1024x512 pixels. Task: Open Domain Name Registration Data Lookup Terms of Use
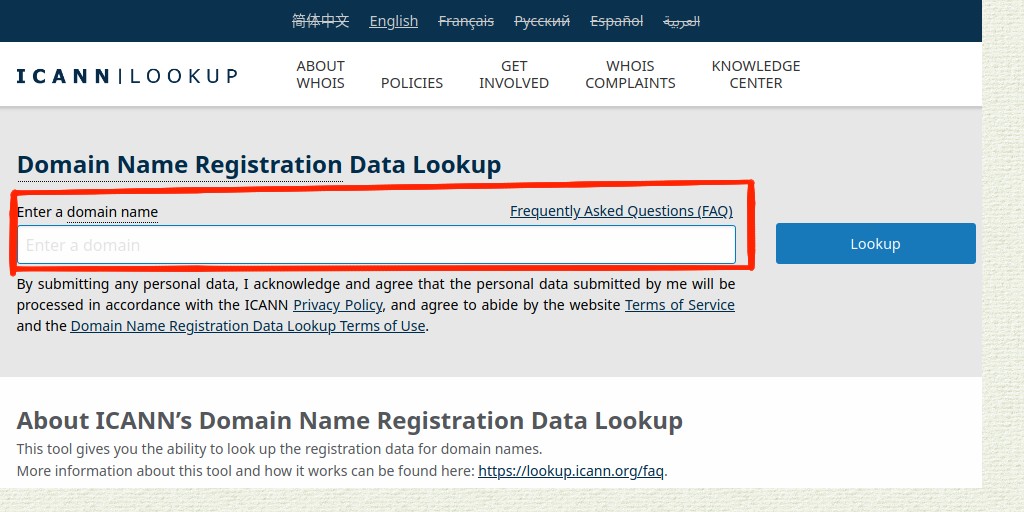pyautogui.click(x=248, y=326)
